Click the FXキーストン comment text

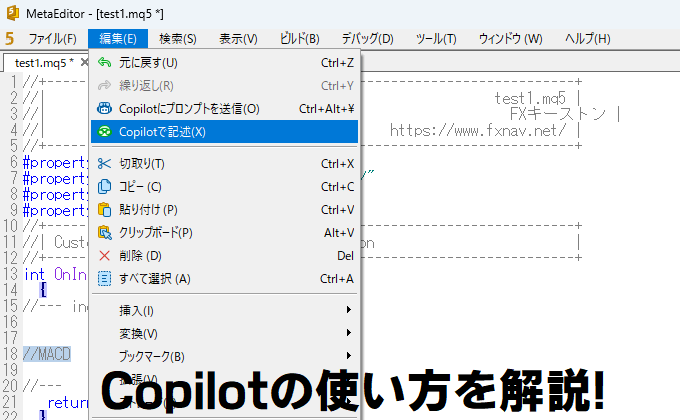[x=558, y=114]
